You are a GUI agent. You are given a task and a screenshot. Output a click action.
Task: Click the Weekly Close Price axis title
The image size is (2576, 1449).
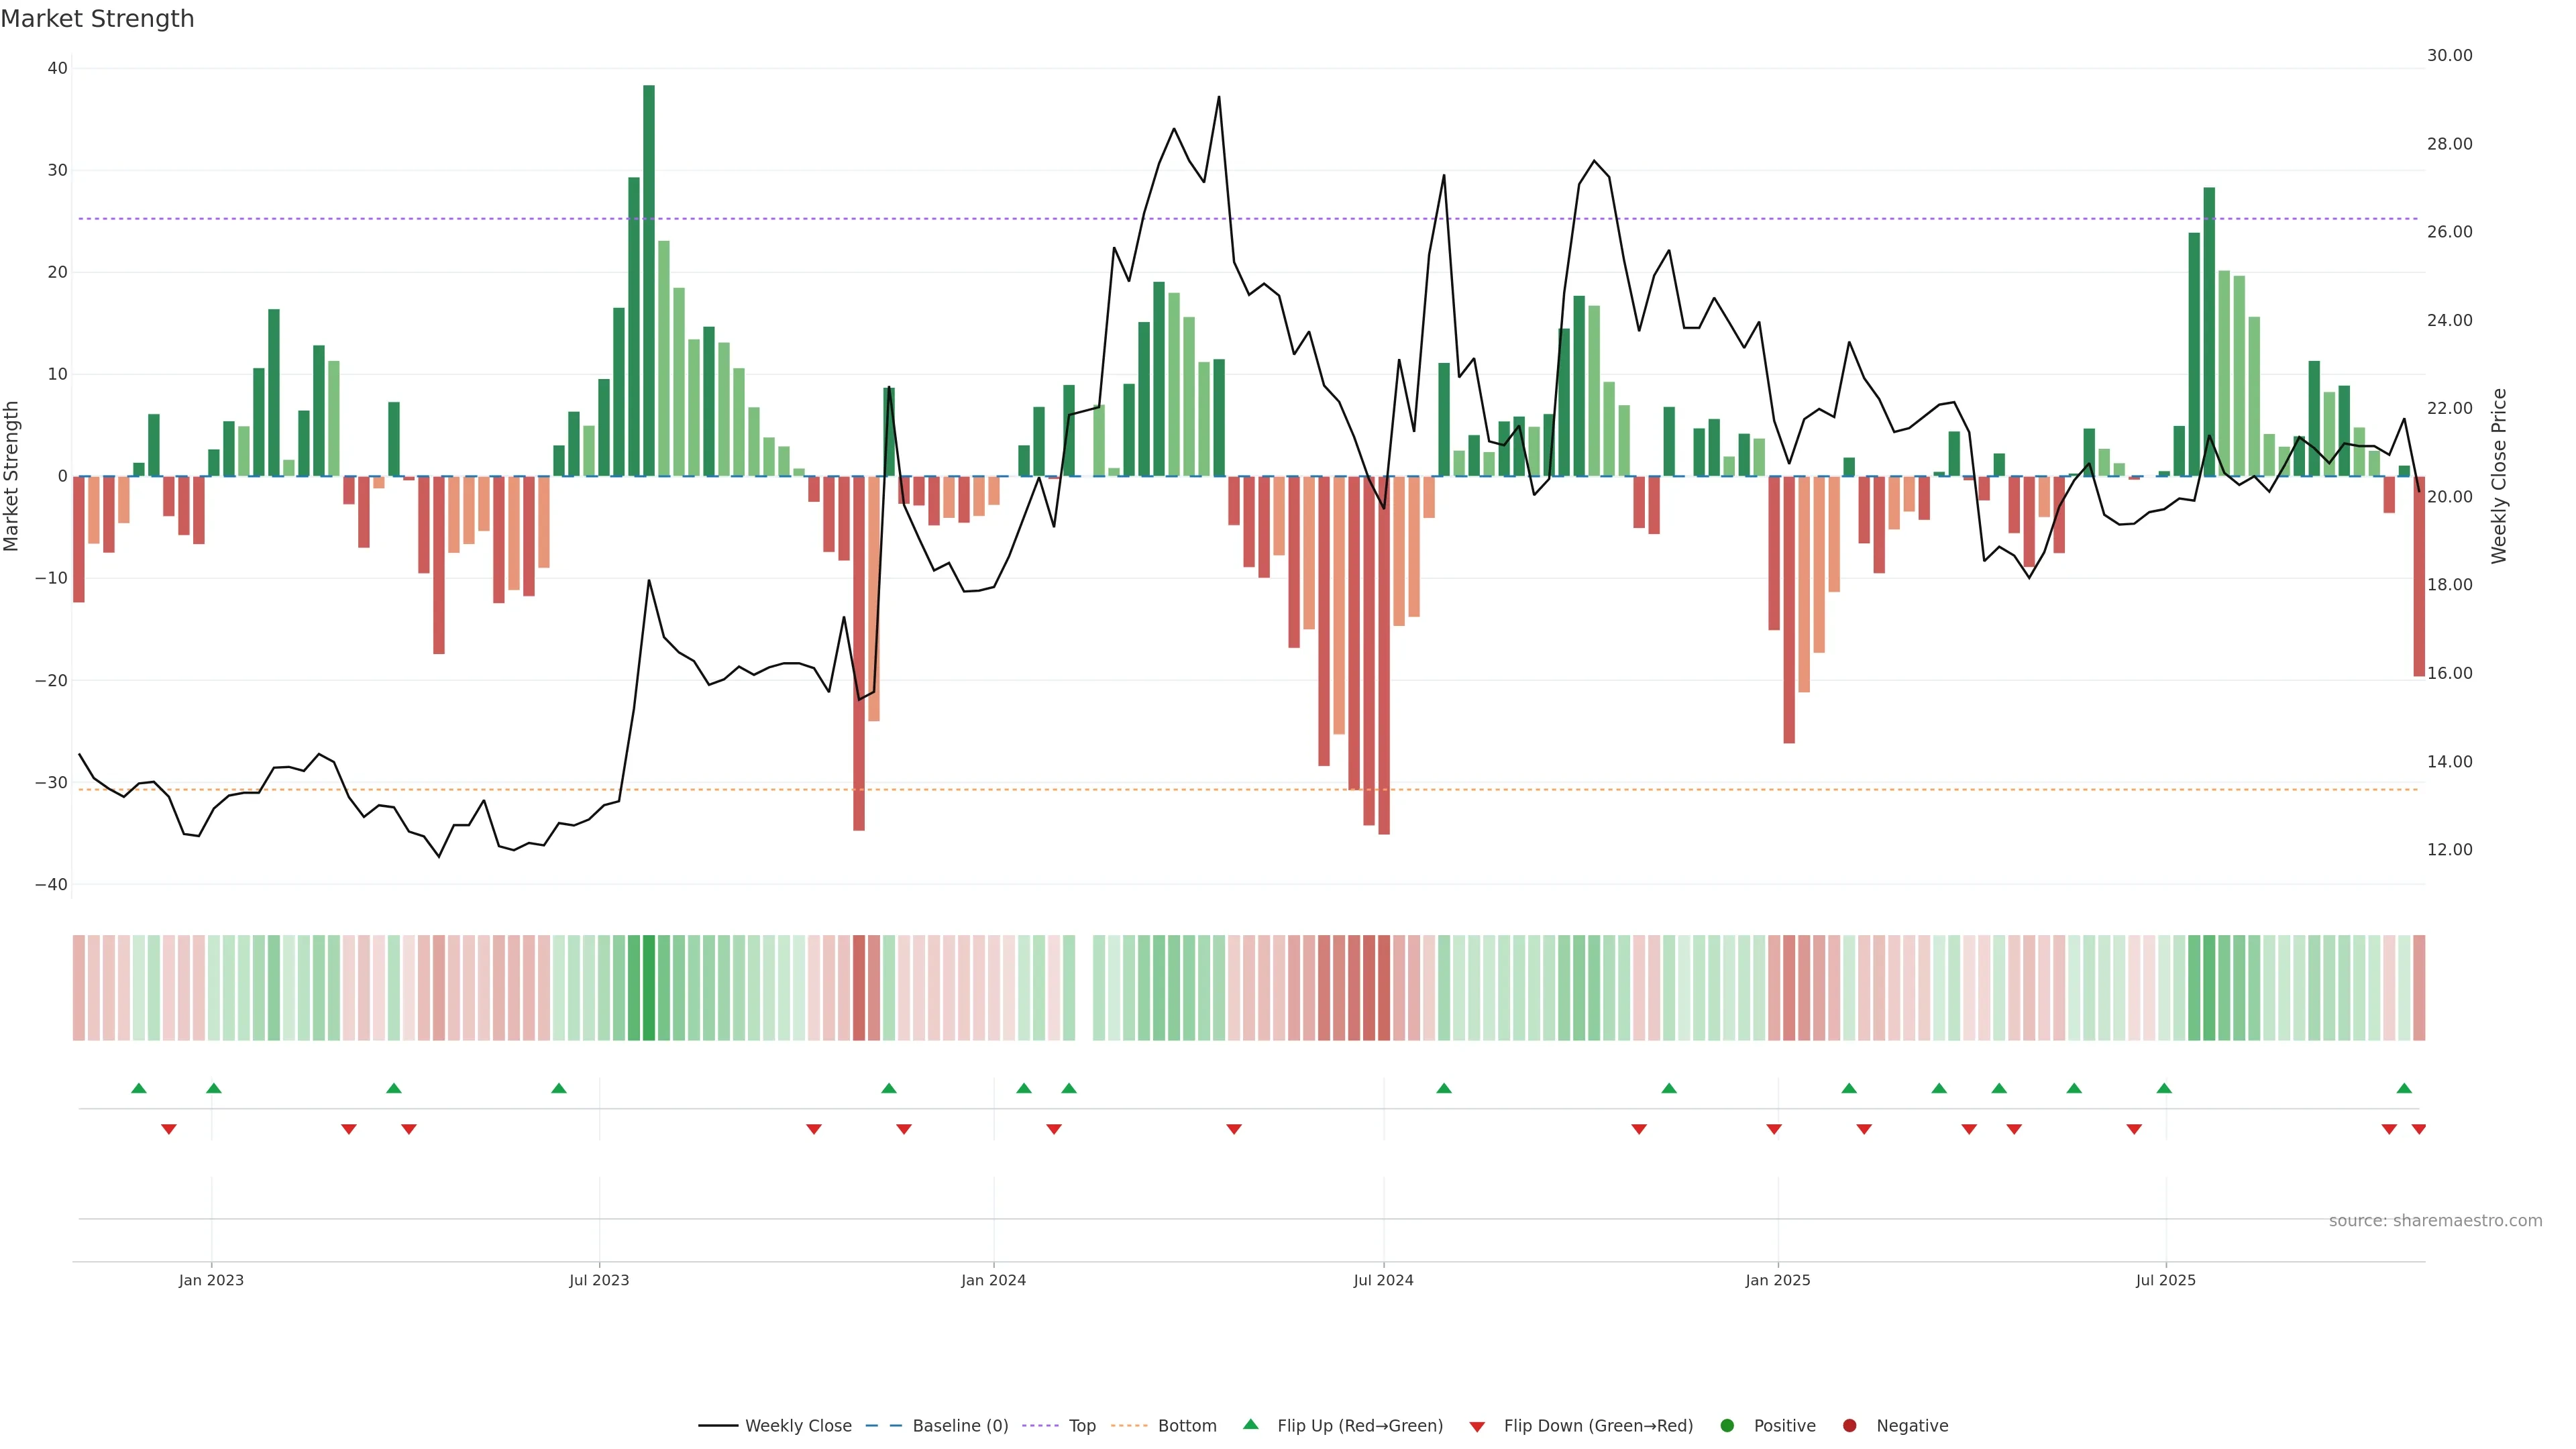(x=2498, y=476)
